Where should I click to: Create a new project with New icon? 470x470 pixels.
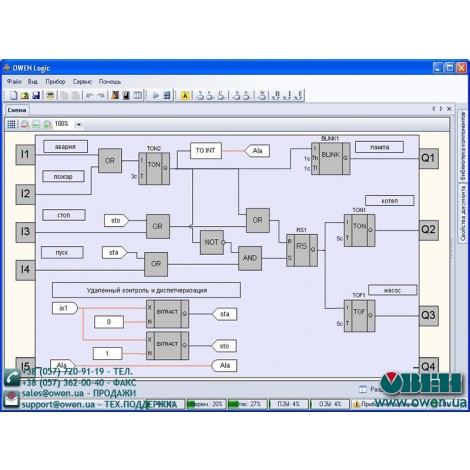click(13, 96)
